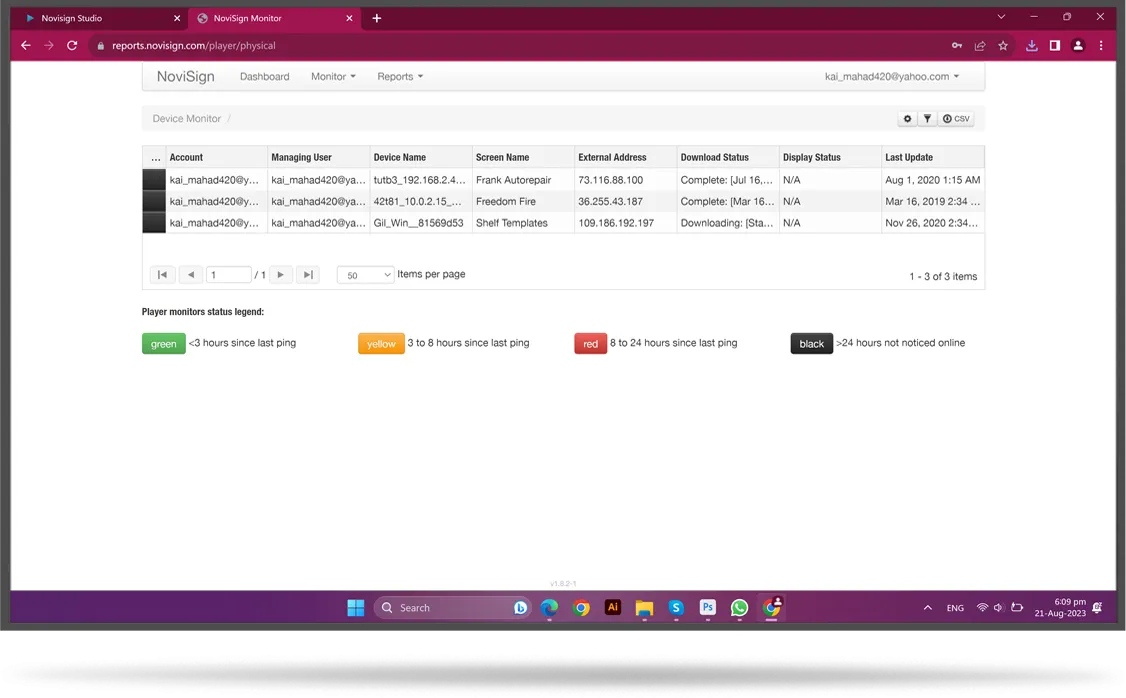Navigate to the Dashboard link

point(264,76)
